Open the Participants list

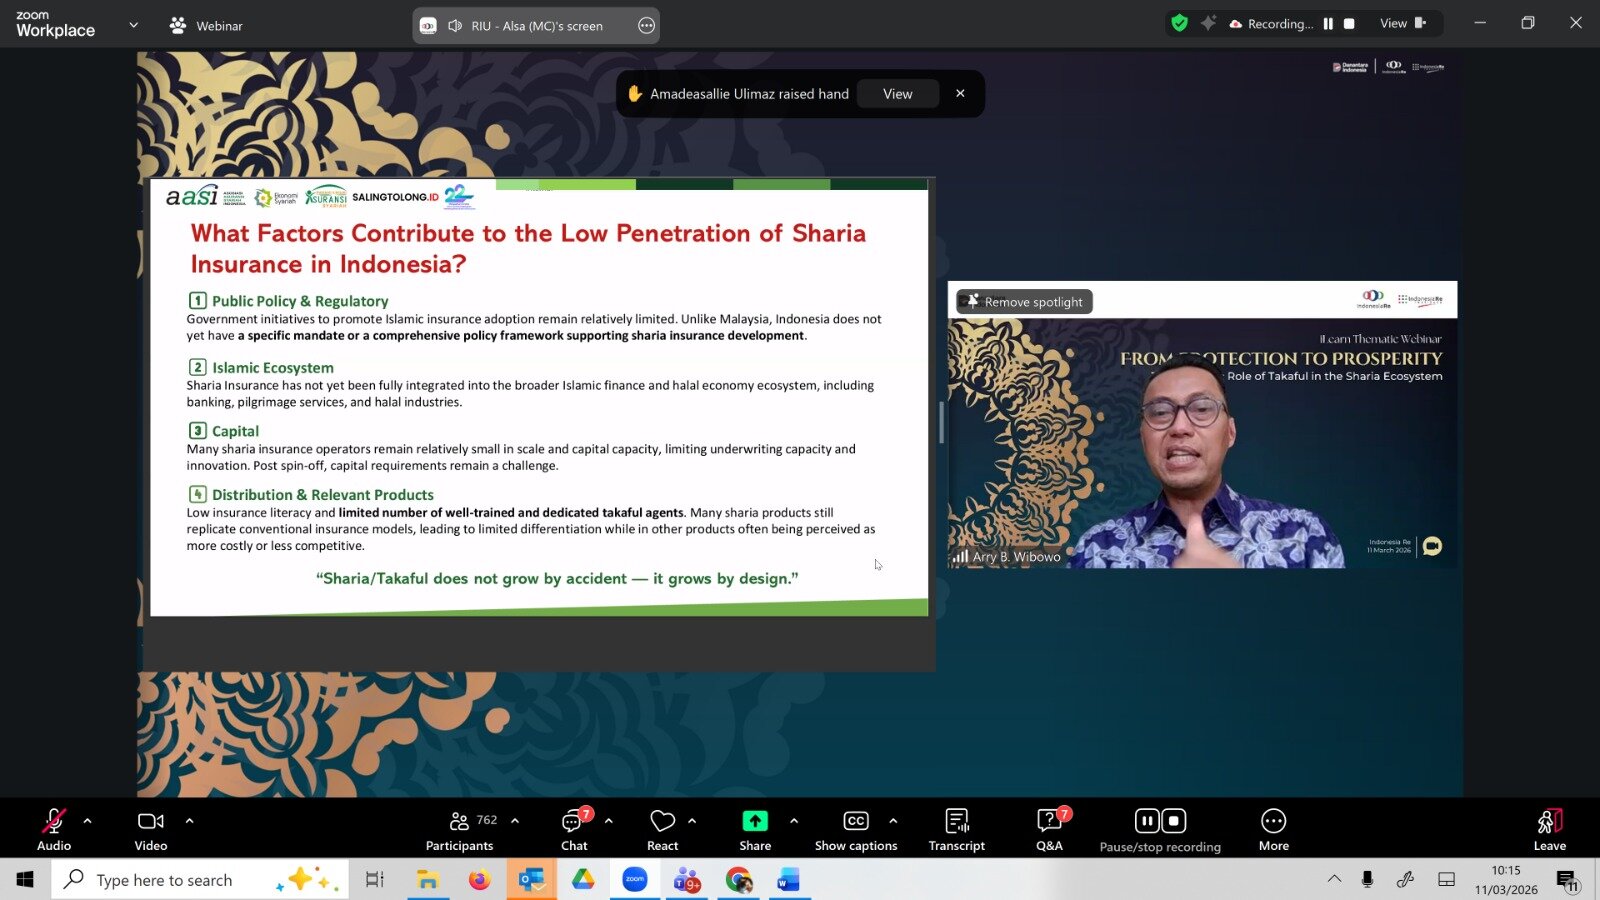pos(459,829)
